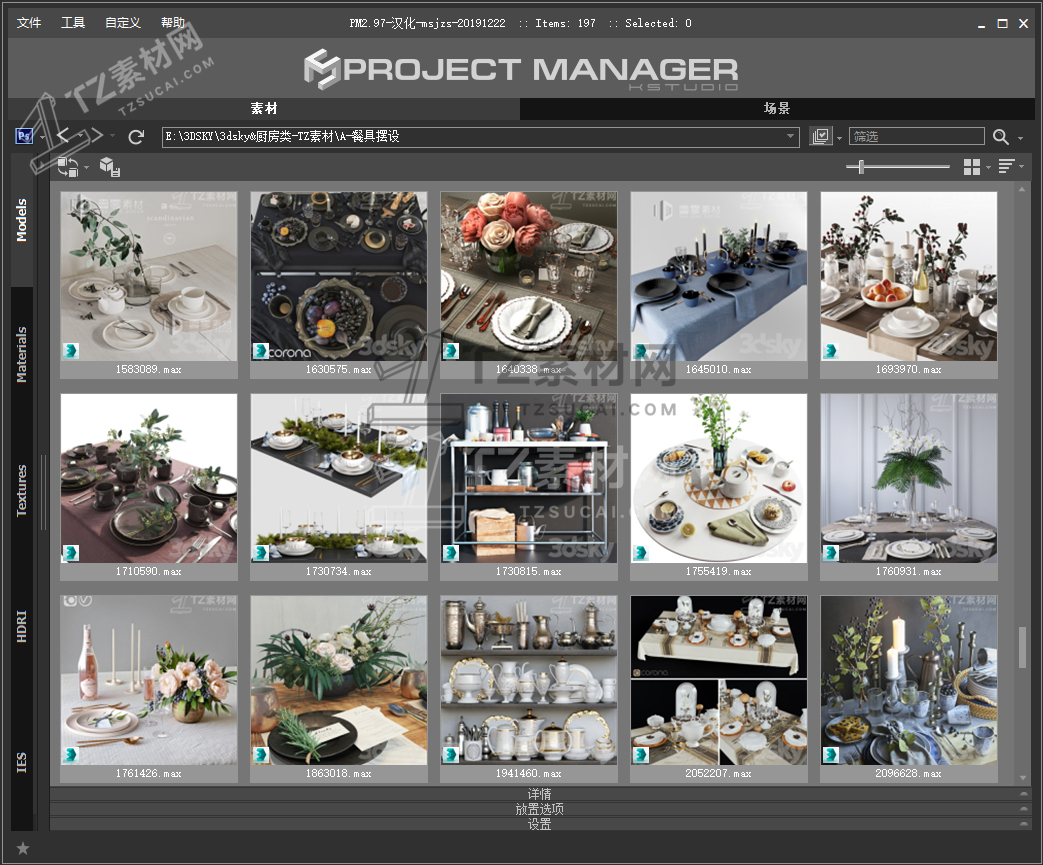Viewport: 1043px width, 865px height.
Task: Expand the 设置 settings panel
Action: (539, 824)
